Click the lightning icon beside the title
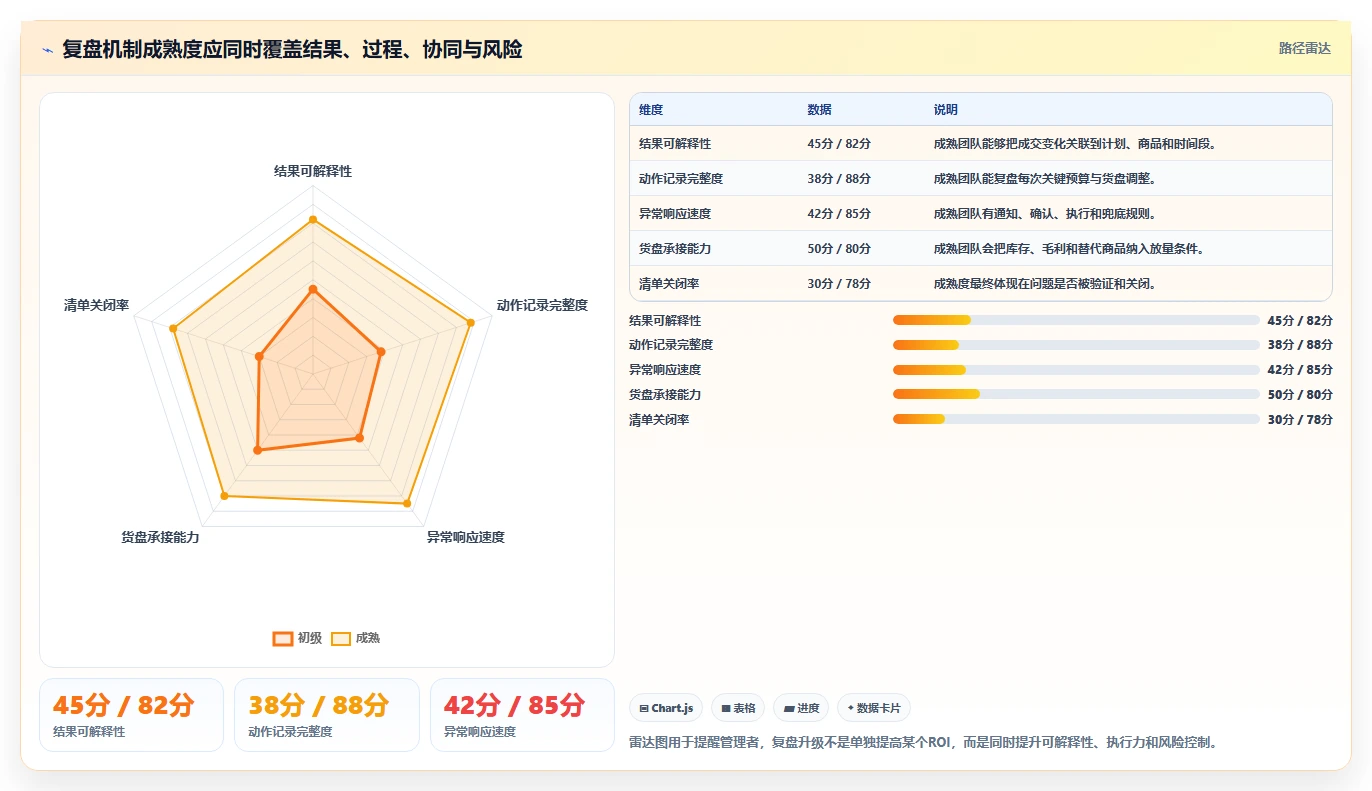 click(47, 49)
